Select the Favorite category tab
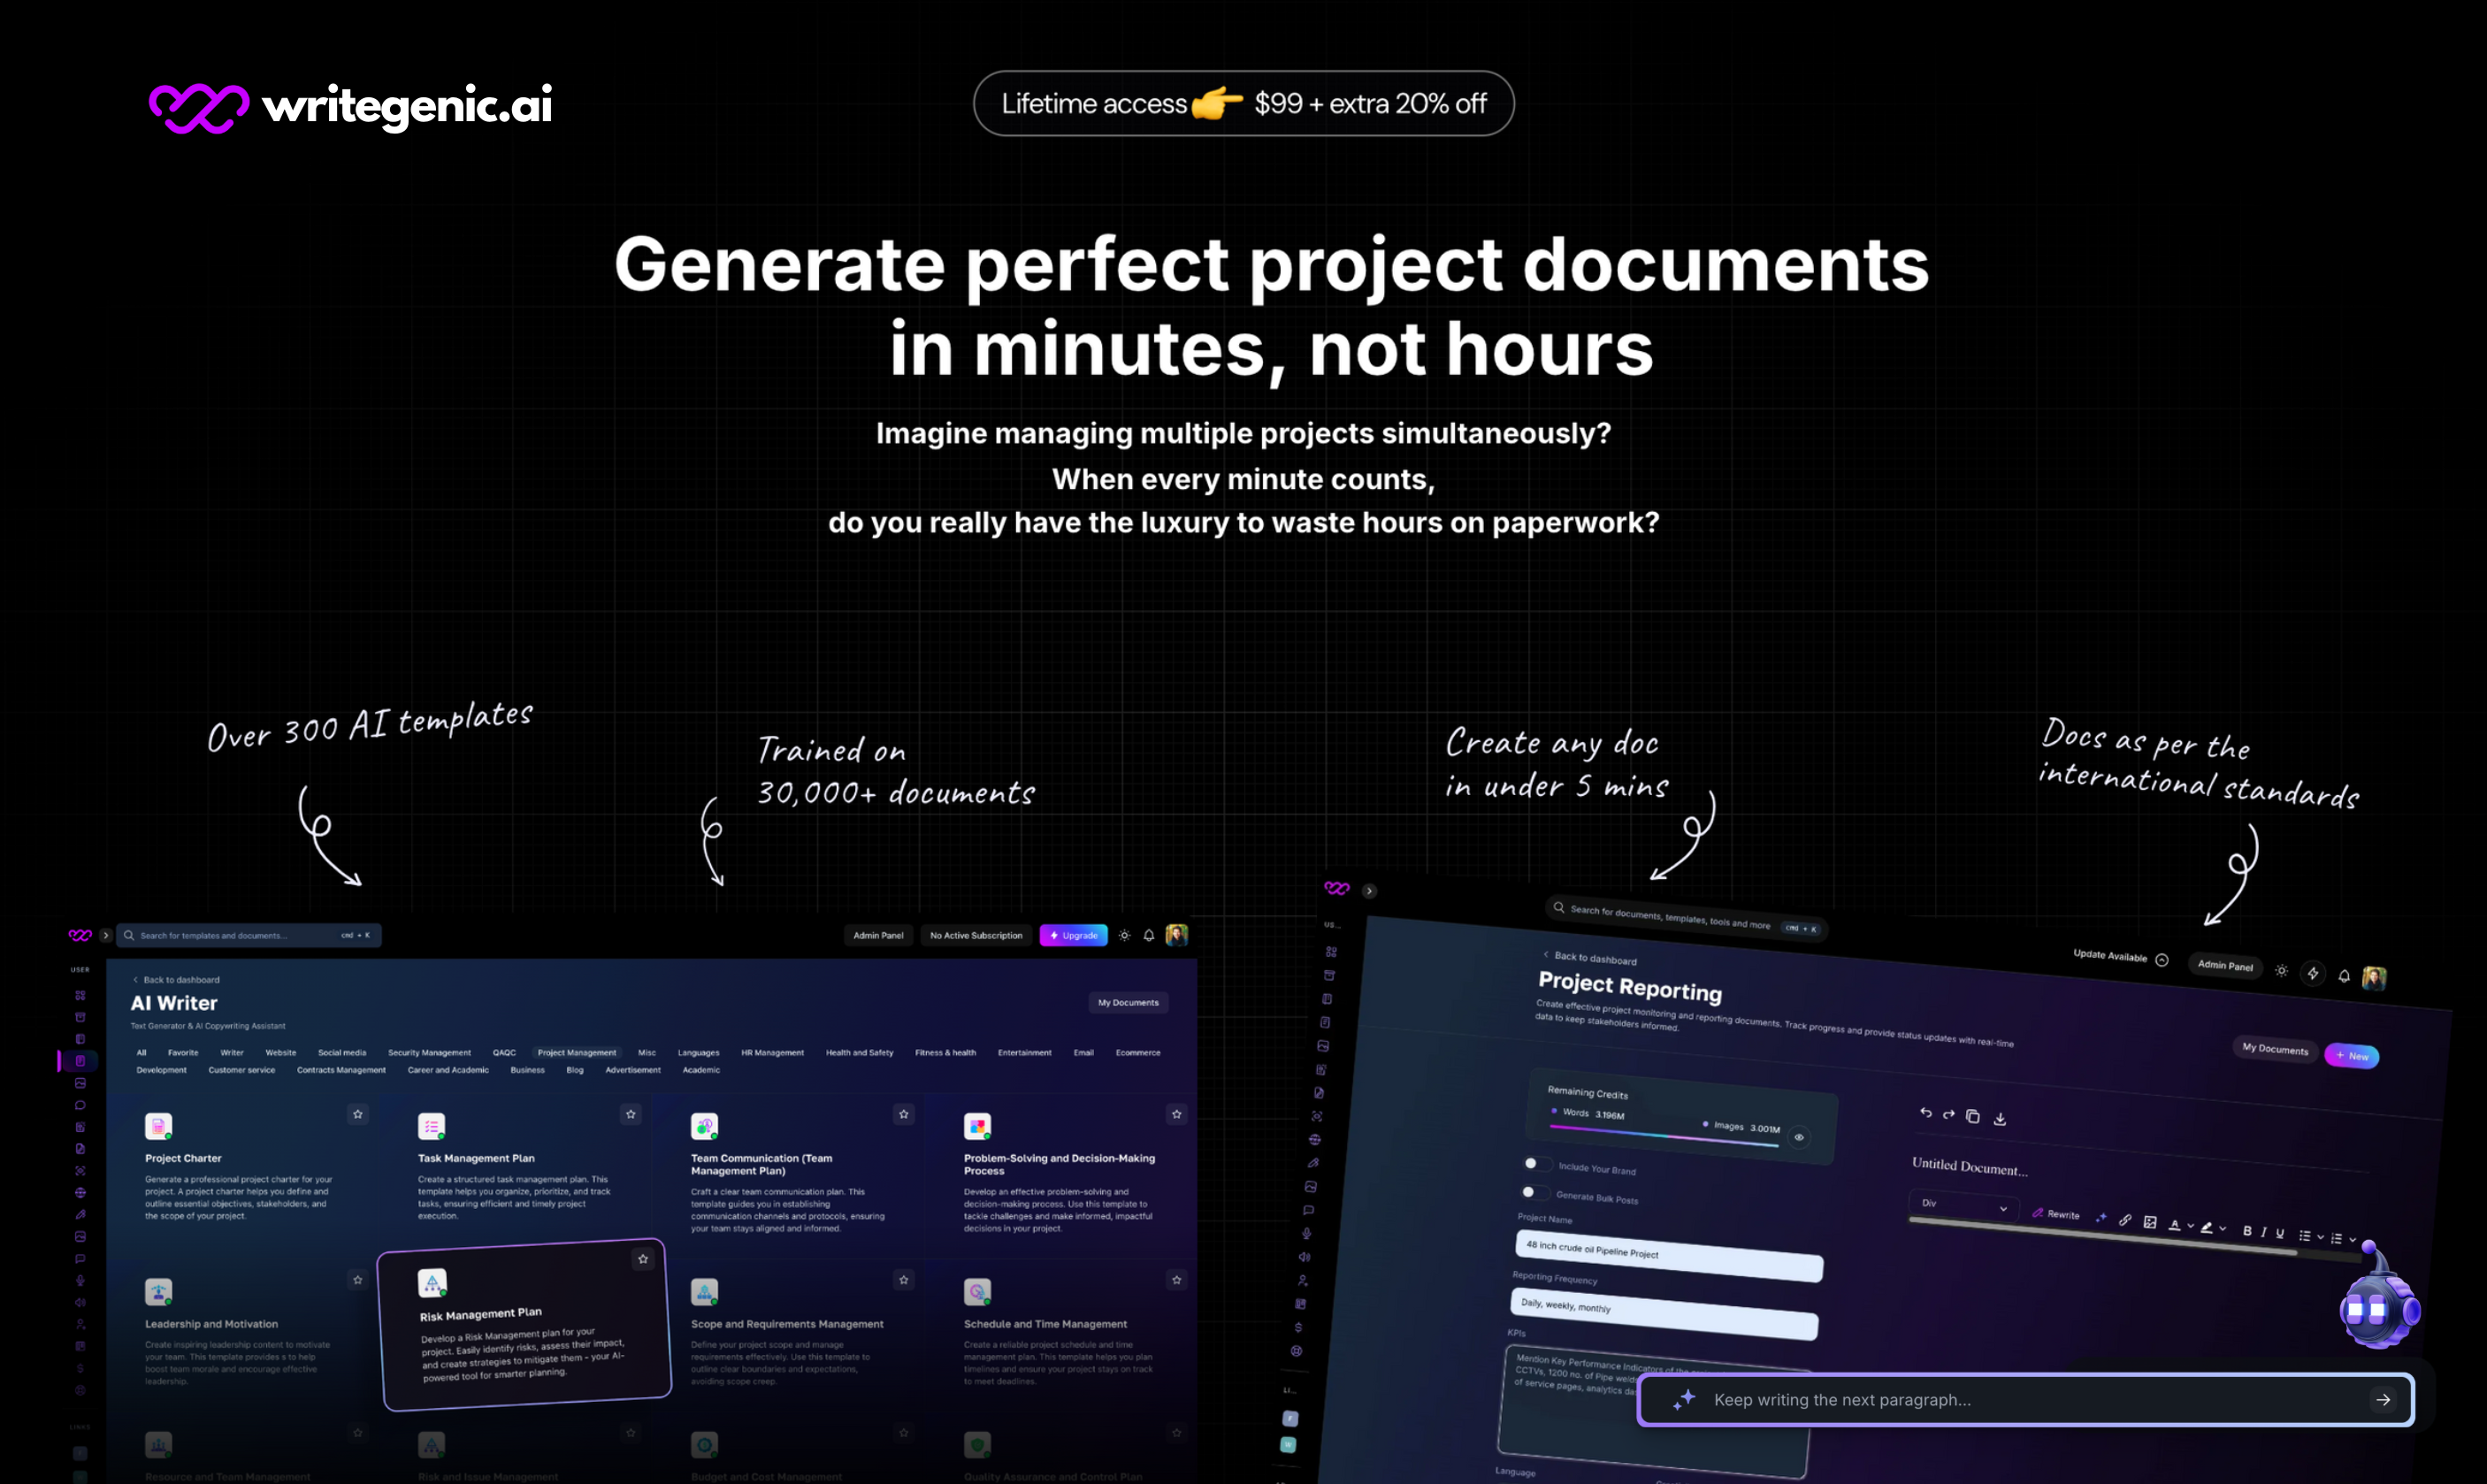This screenshot has height=1484, width=2487. point(183,1053)
